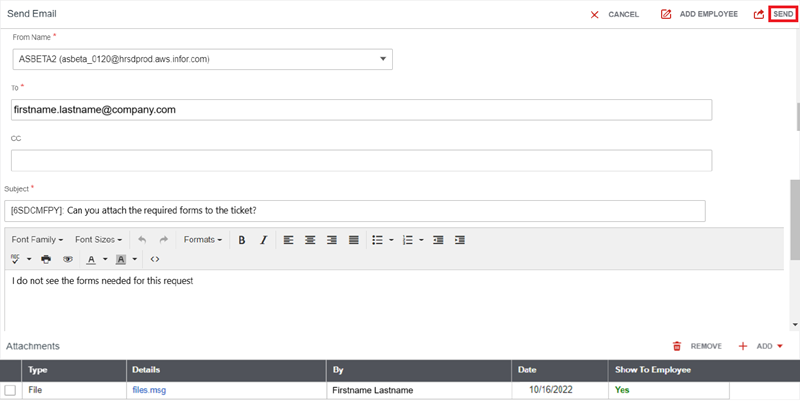Click editor scroll down arrow
800x401 pixels.
click(795, 324)
